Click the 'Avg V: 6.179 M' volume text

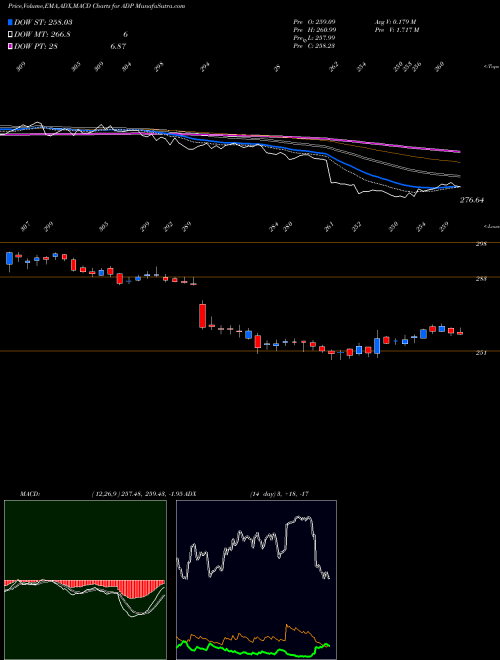pos(396,21)
